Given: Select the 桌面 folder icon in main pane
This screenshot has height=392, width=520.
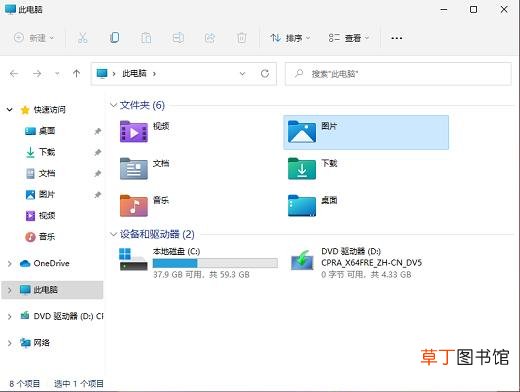Looking at the screenshot, I should point(302,206).
